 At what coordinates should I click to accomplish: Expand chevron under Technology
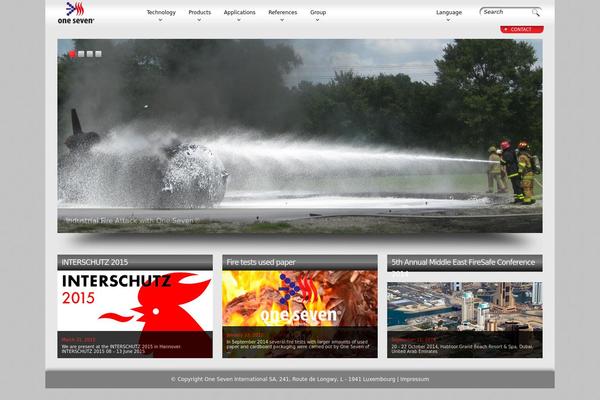coord(160,20)
